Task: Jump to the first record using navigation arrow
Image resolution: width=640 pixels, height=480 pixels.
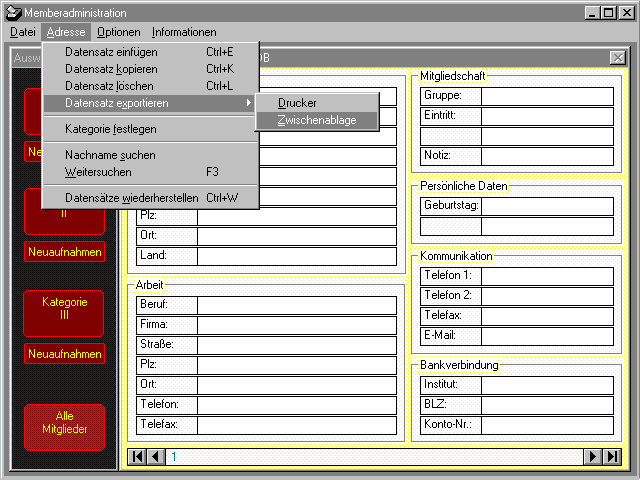Action: [x=138, y=457]
